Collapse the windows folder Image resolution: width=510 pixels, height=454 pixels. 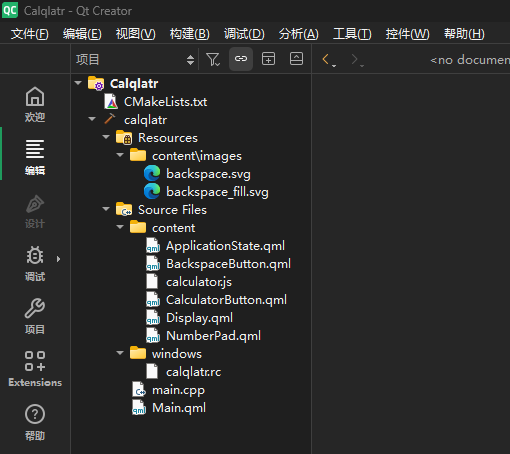[x=120, y=353]
